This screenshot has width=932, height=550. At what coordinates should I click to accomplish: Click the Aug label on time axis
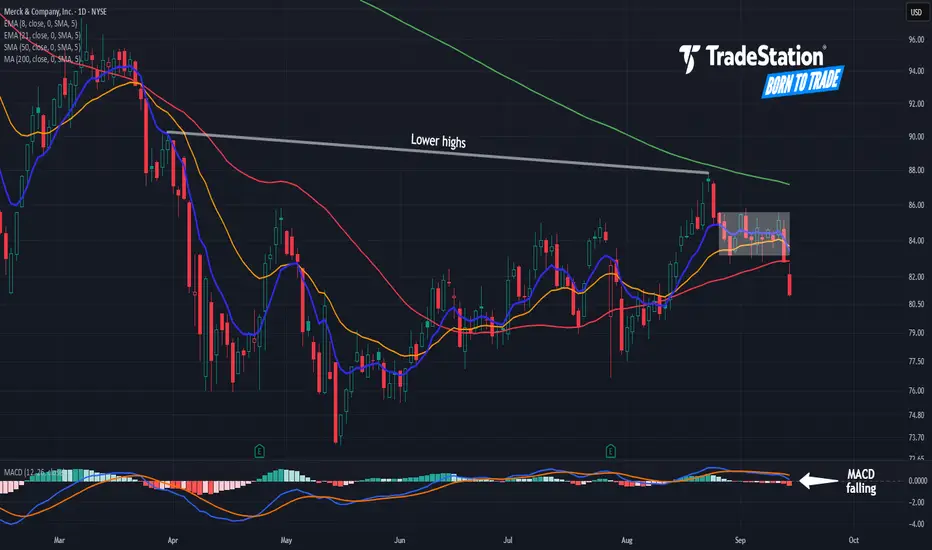tap(626, 540)
